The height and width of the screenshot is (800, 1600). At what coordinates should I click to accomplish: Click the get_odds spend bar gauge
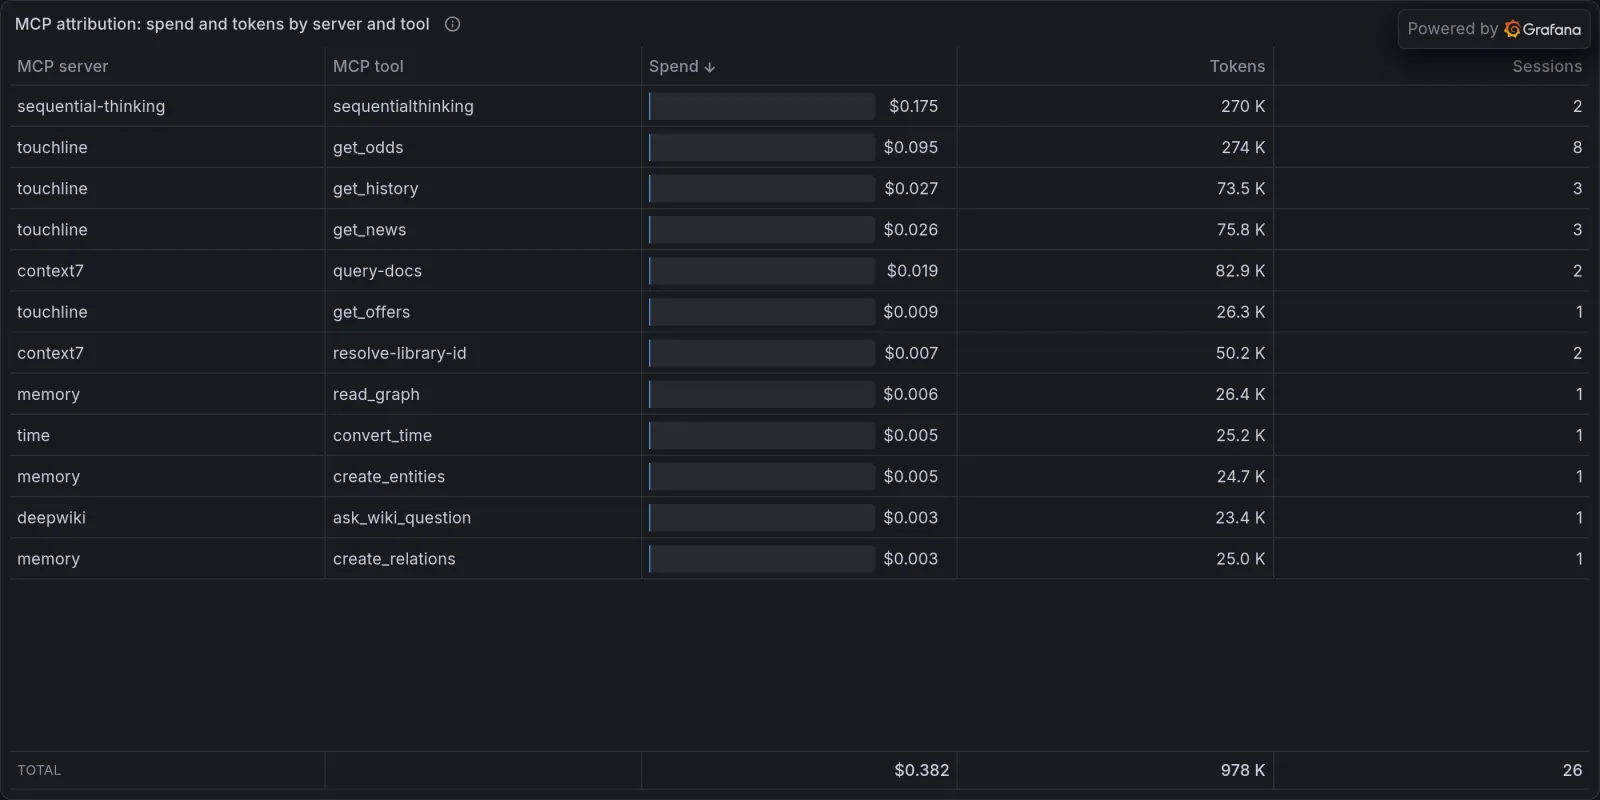762,147
